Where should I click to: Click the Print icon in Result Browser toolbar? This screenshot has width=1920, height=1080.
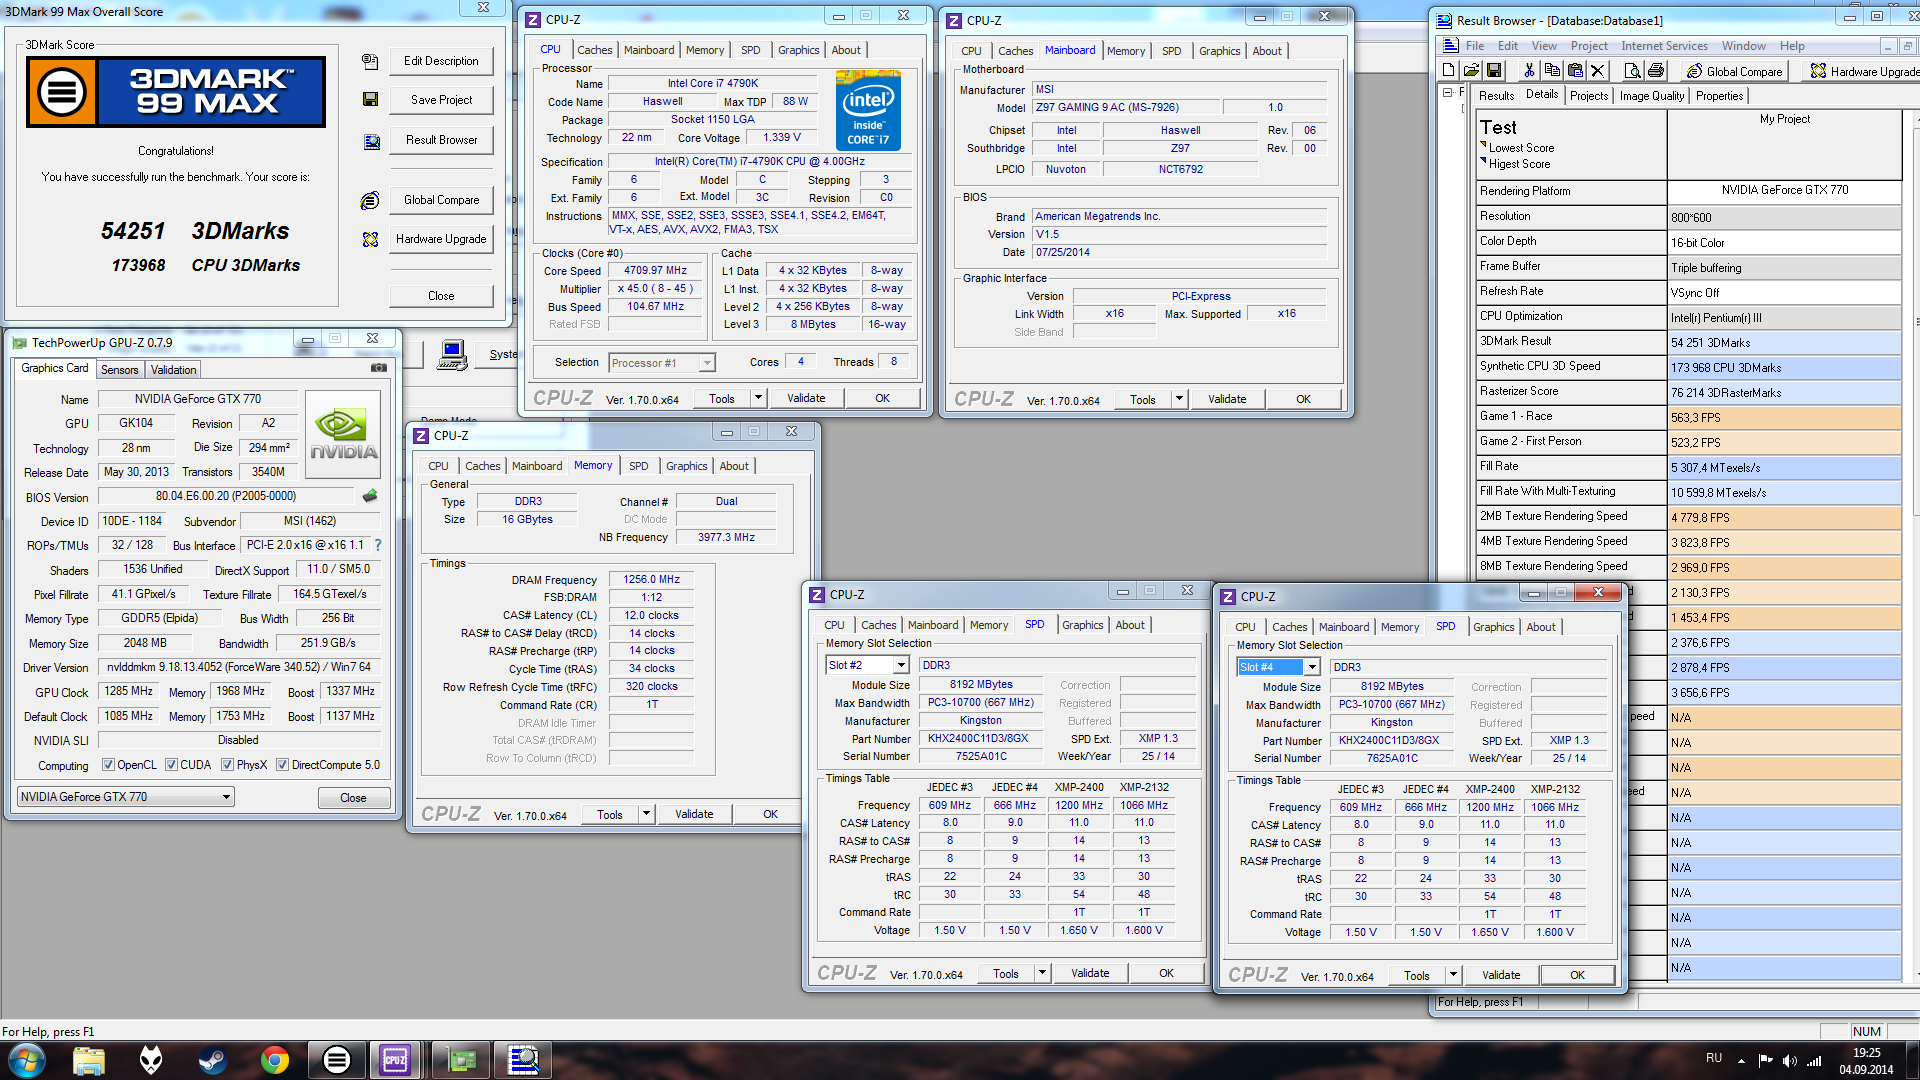pos(1656,70)
